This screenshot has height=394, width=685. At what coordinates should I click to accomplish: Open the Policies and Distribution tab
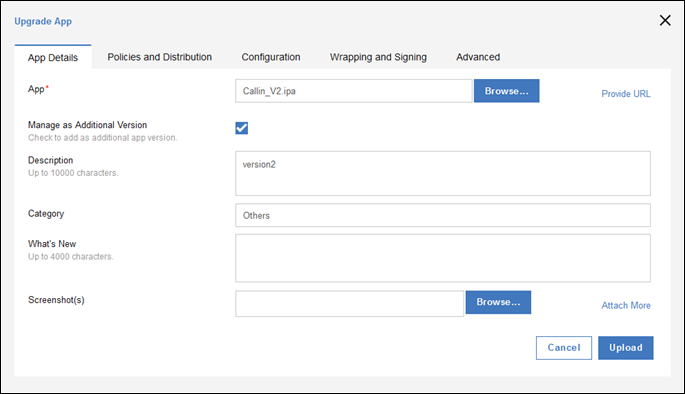[x=159, y=57]
